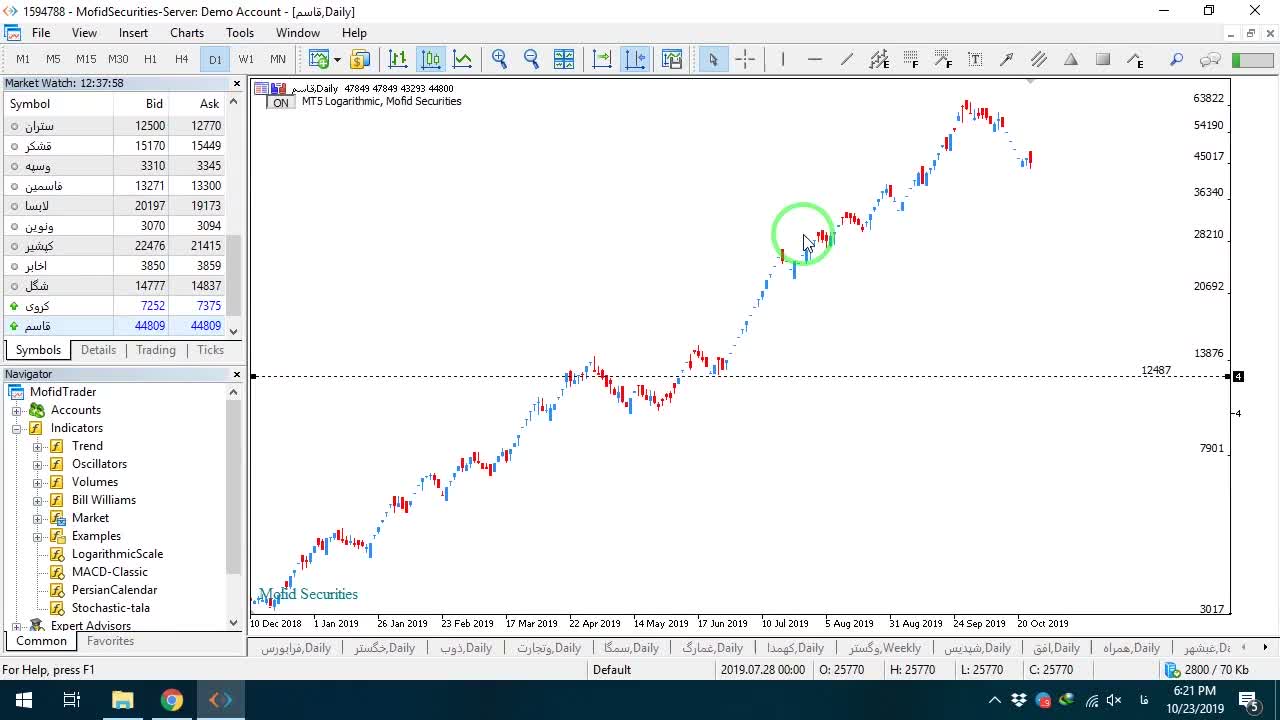Image resolution: width=1280 pixels, height=720 pixels.
Task: Switch chart to line chart mode
Action: pos(463,60)
